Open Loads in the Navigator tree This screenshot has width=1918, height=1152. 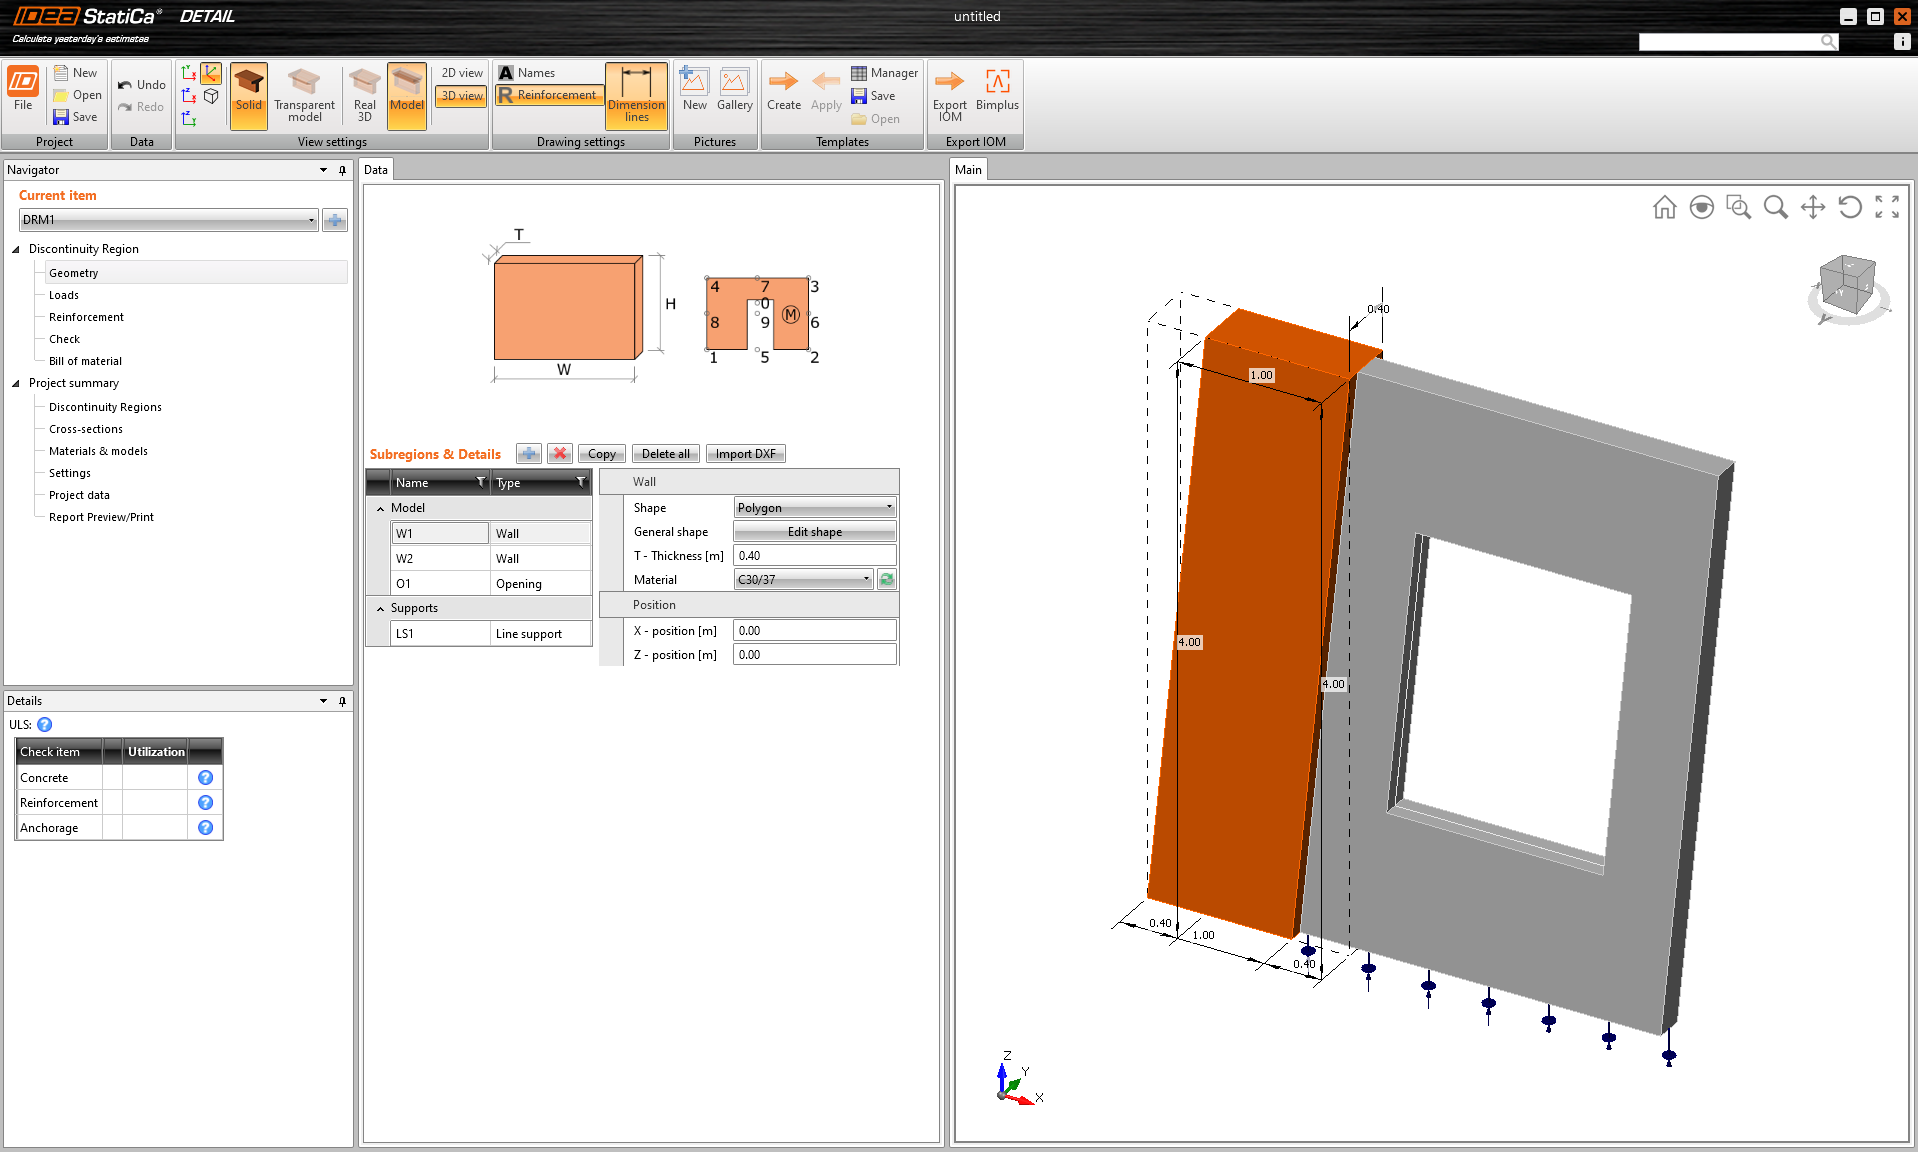click(64, 295)
